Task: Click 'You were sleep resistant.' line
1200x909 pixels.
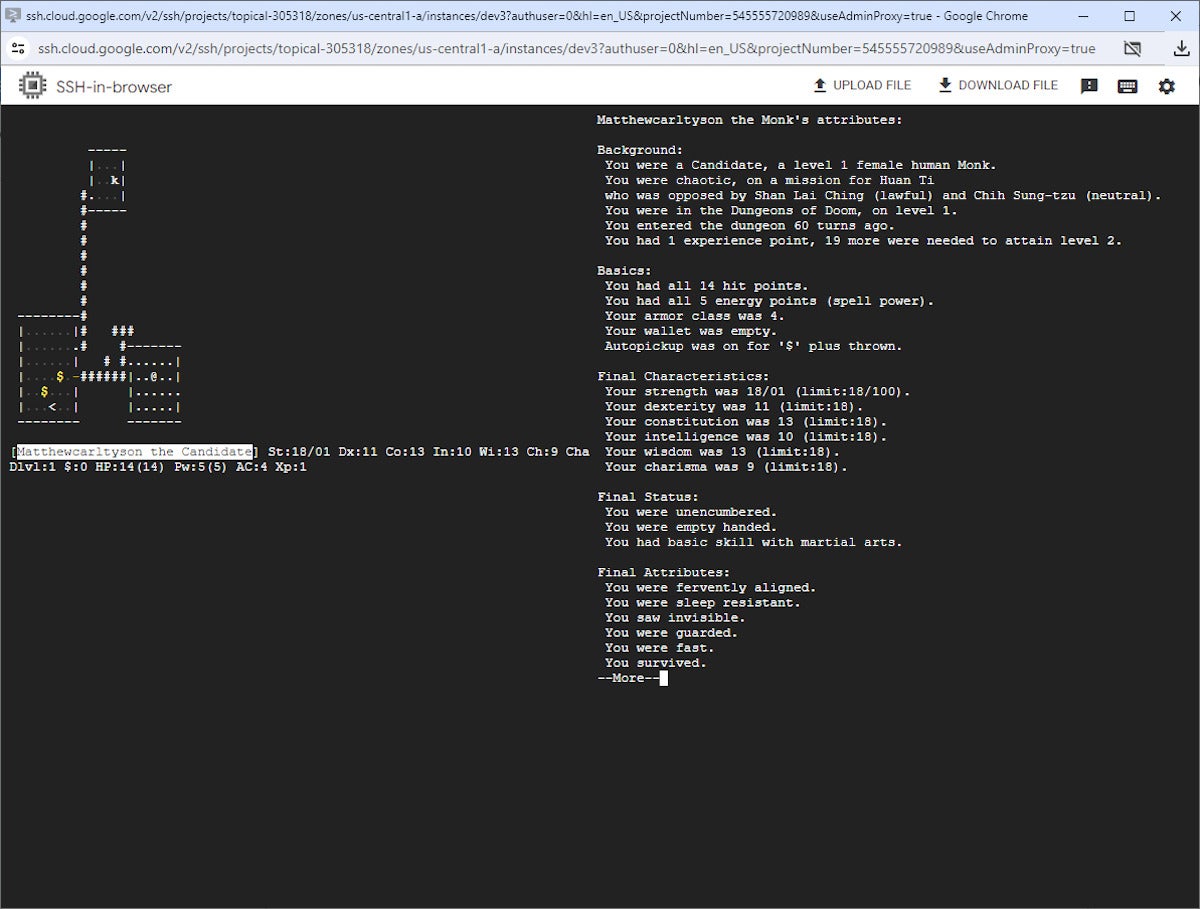Action: click(x=703, y=603)
